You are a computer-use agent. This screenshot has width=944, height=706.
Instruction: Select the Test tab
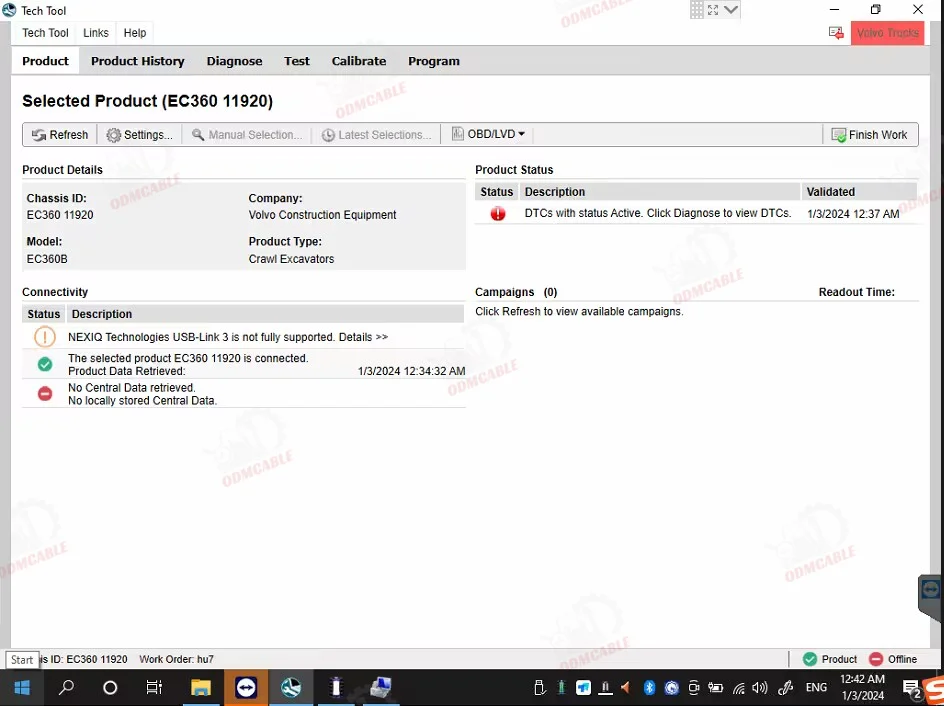tap(297, 61)
